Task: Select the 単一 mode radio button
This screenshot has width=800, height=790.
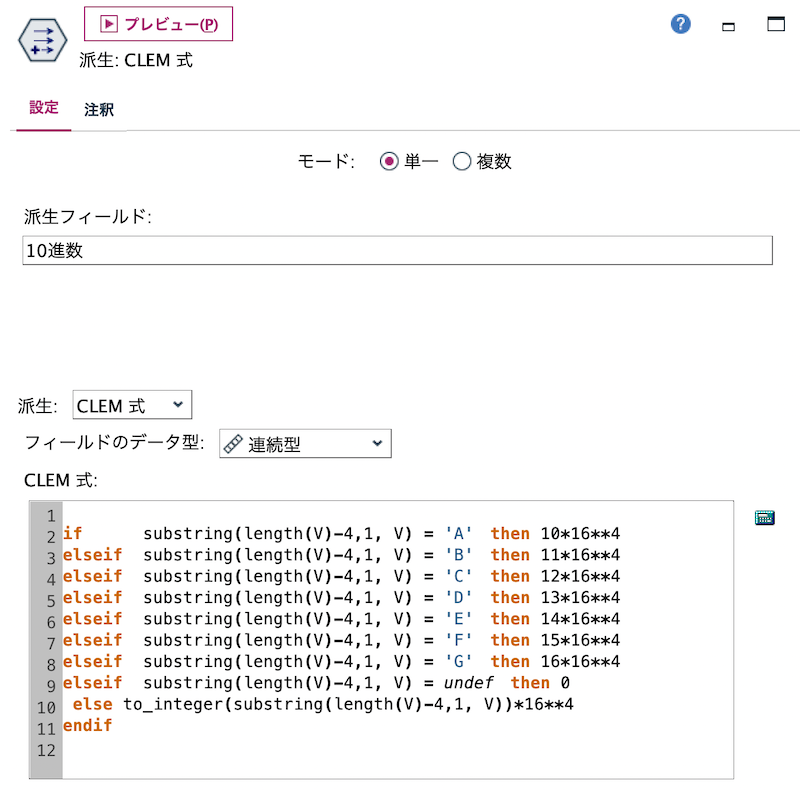Action: pyautogui.click(x=389, y=161)
